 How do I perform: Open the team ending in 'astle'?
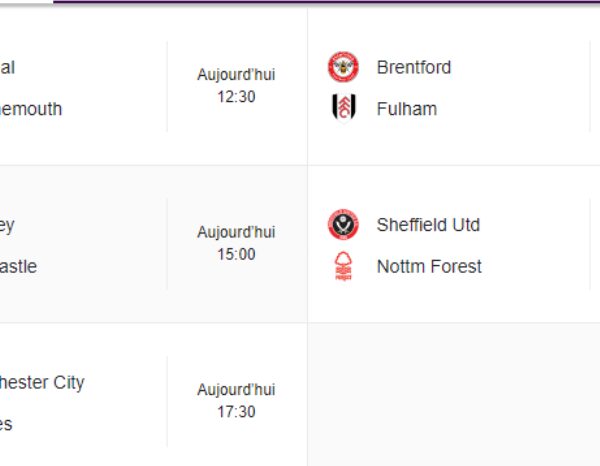18,266
